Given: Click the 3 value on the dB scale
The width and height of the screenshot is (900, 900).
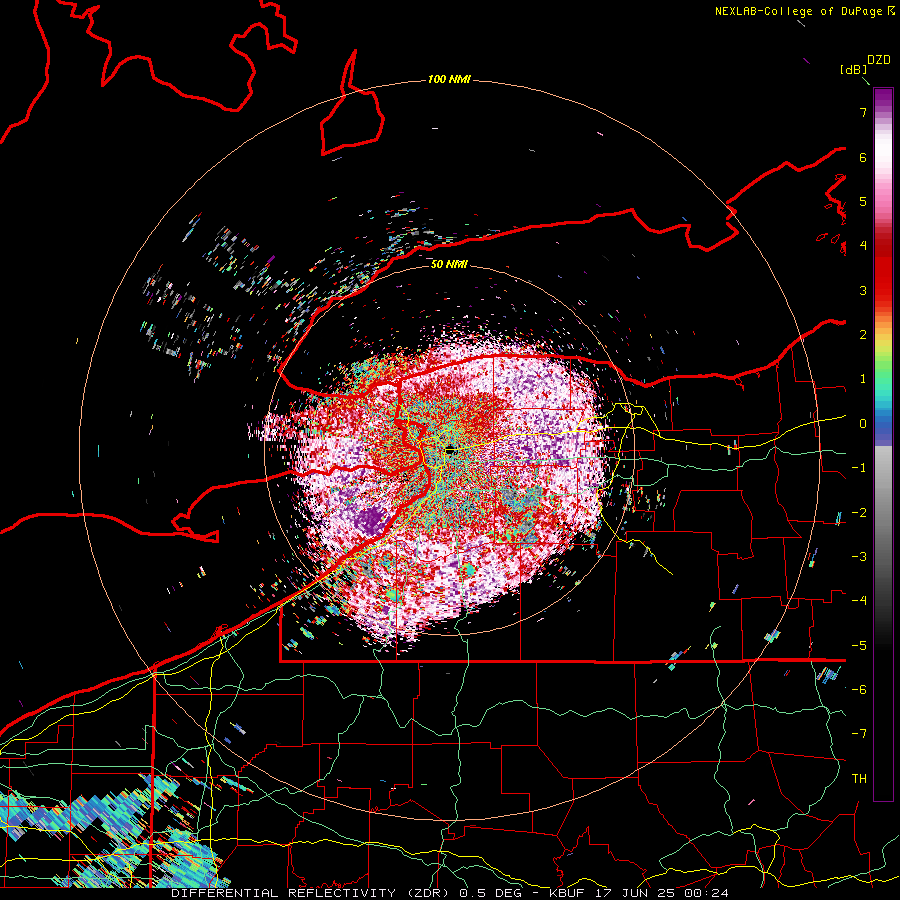Looking at the screenshot, I should (863, 290).
